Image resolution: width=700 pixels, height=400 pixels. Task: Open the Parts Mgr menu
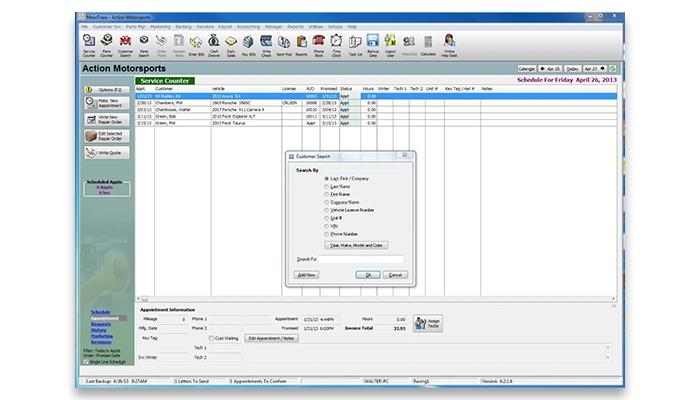pyautogui.click(x=136, y=27)
